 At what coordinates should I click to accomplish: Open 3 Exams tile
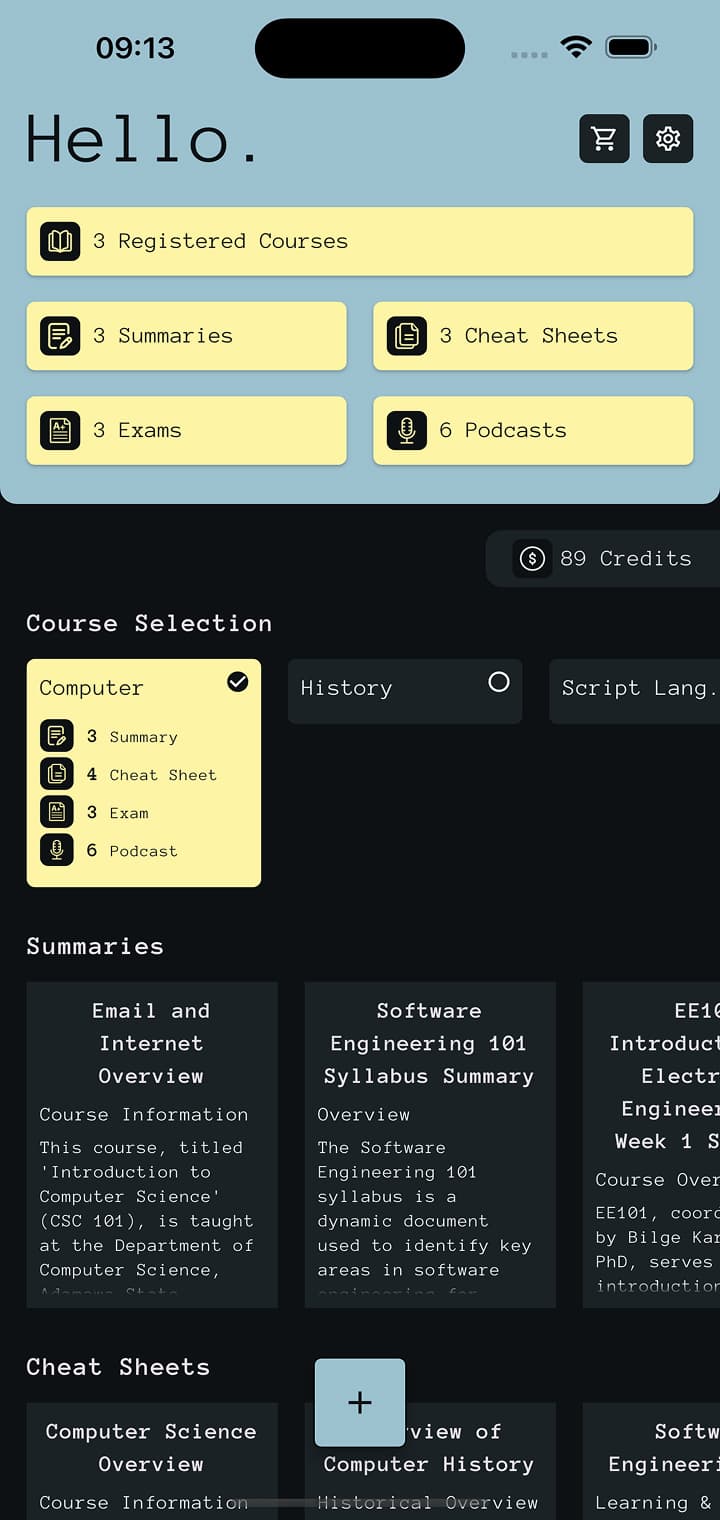(187, 431)
